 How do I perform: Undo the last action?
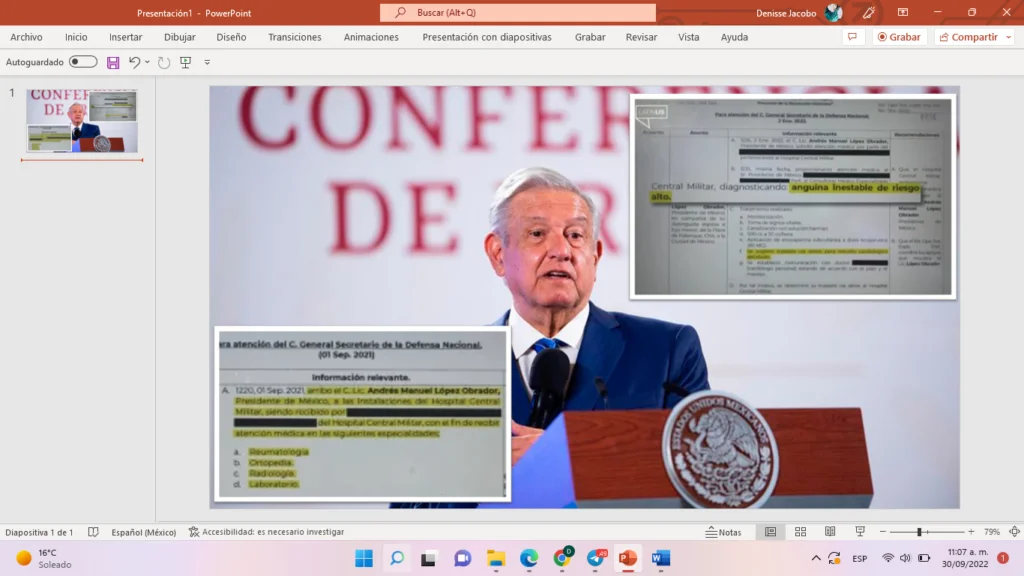[x=134, y=62]
